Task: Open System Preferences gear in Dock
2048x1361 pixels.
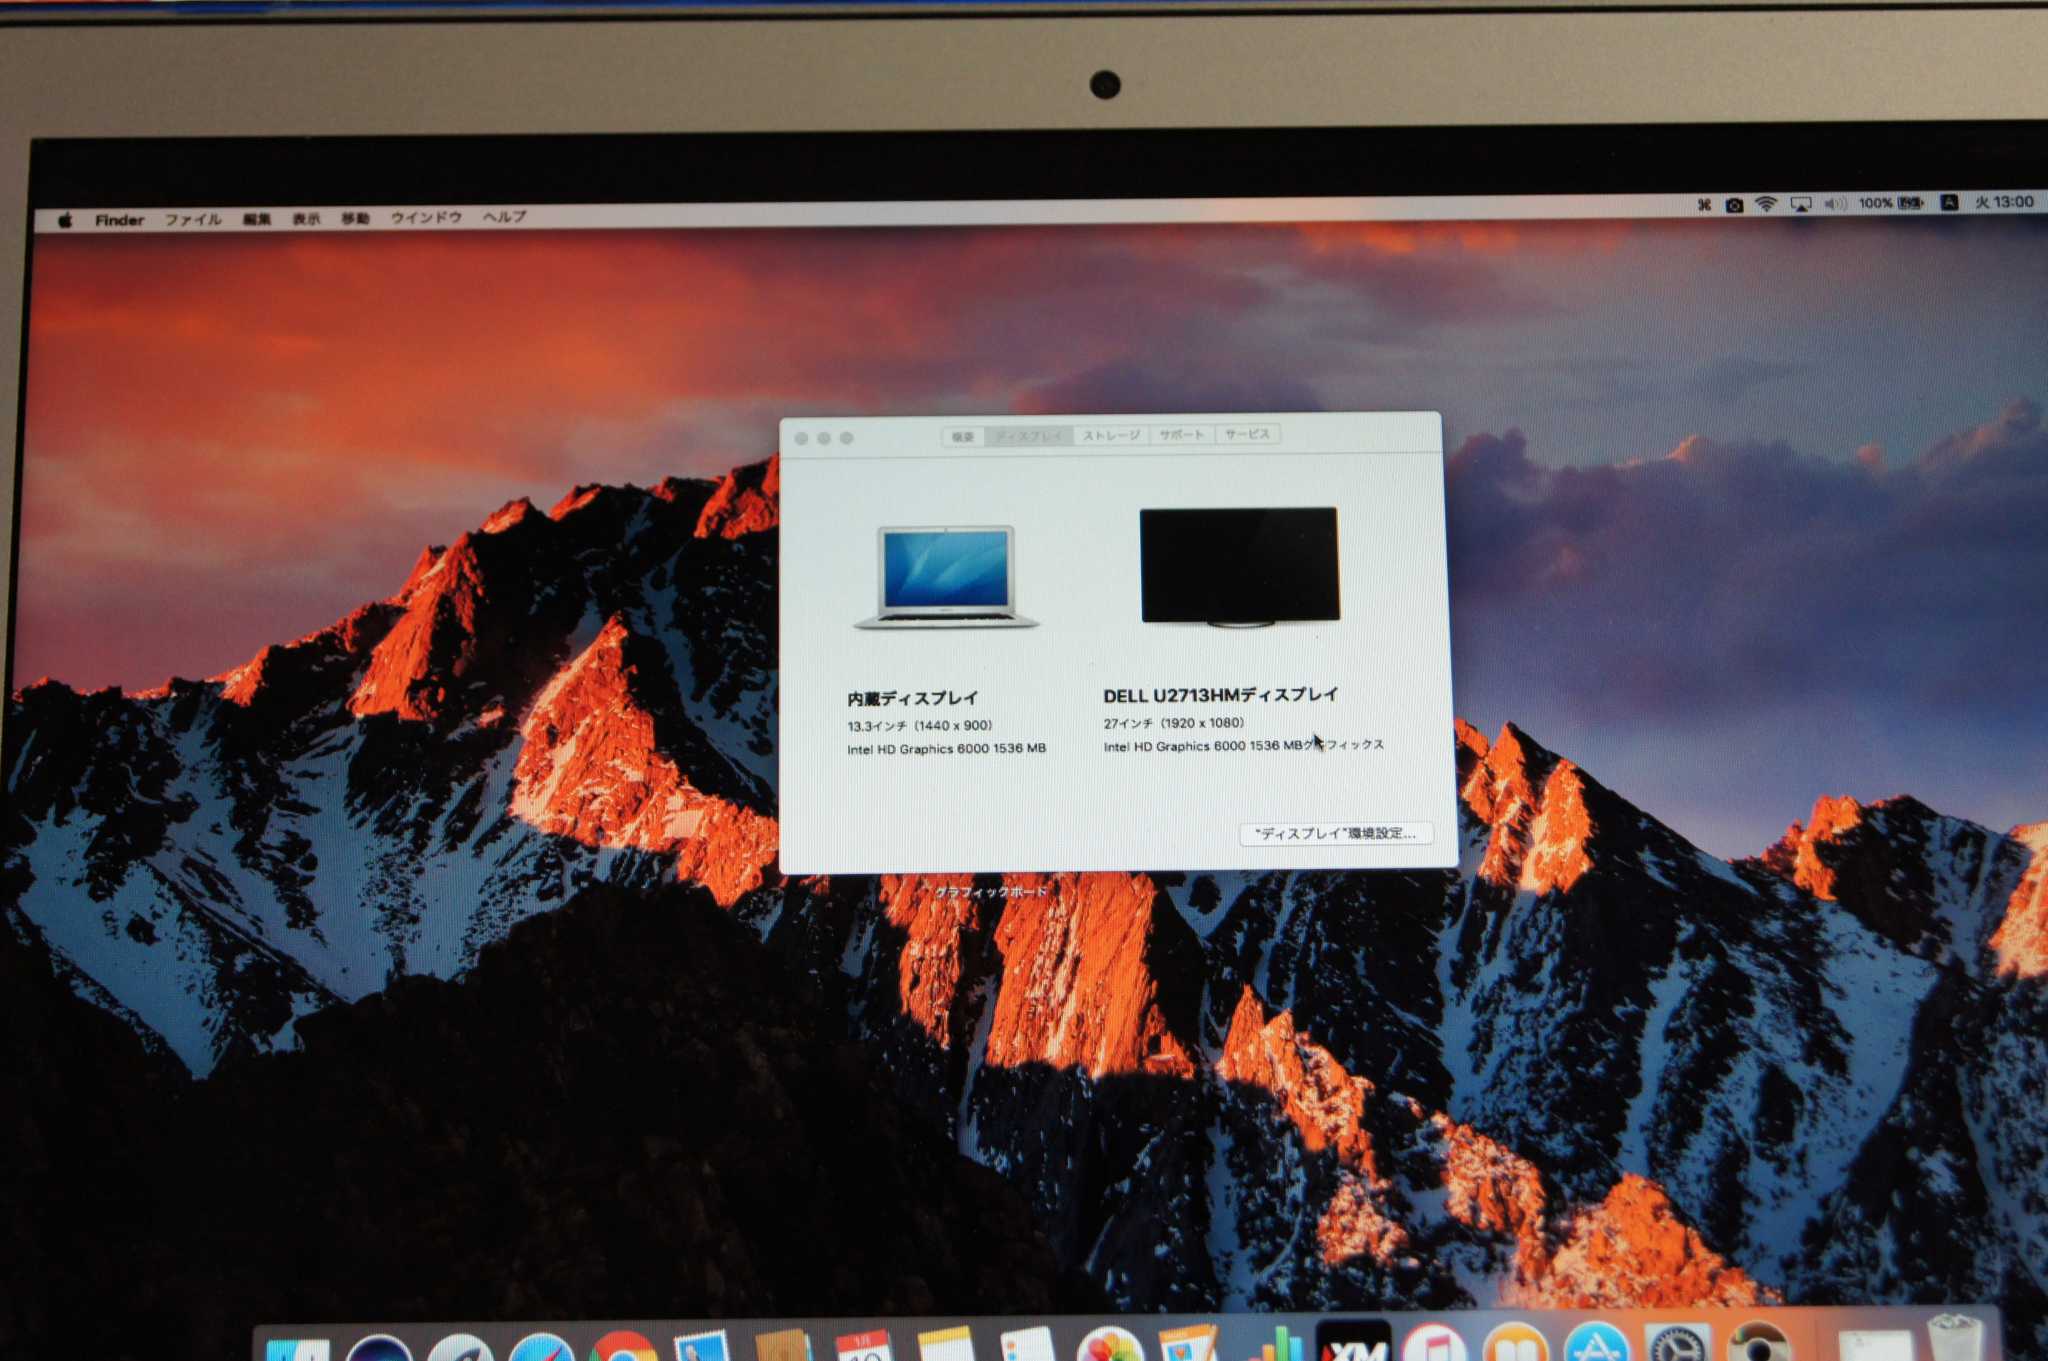Action: pos(1678,1341)
